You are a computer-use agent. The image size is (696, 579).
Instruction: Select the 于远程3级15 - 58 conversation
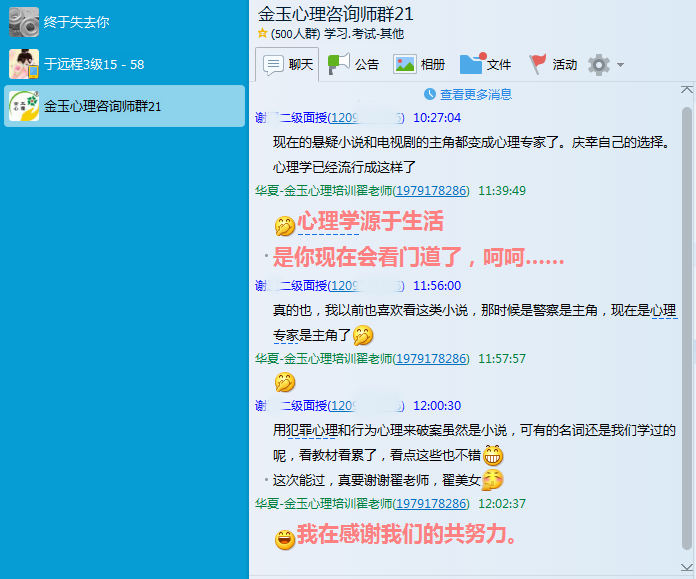pyautogui.click(x=94, y=64)
